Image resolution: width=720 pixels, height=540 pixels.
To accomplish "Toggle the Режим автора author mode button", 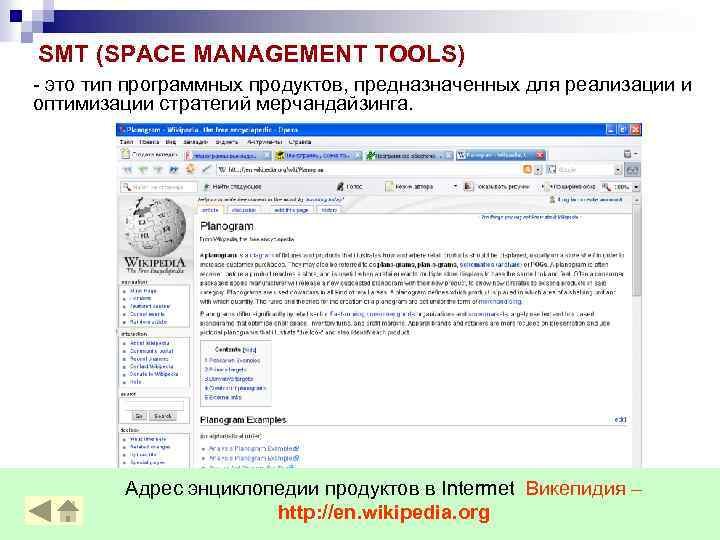I will click(409, 187).
